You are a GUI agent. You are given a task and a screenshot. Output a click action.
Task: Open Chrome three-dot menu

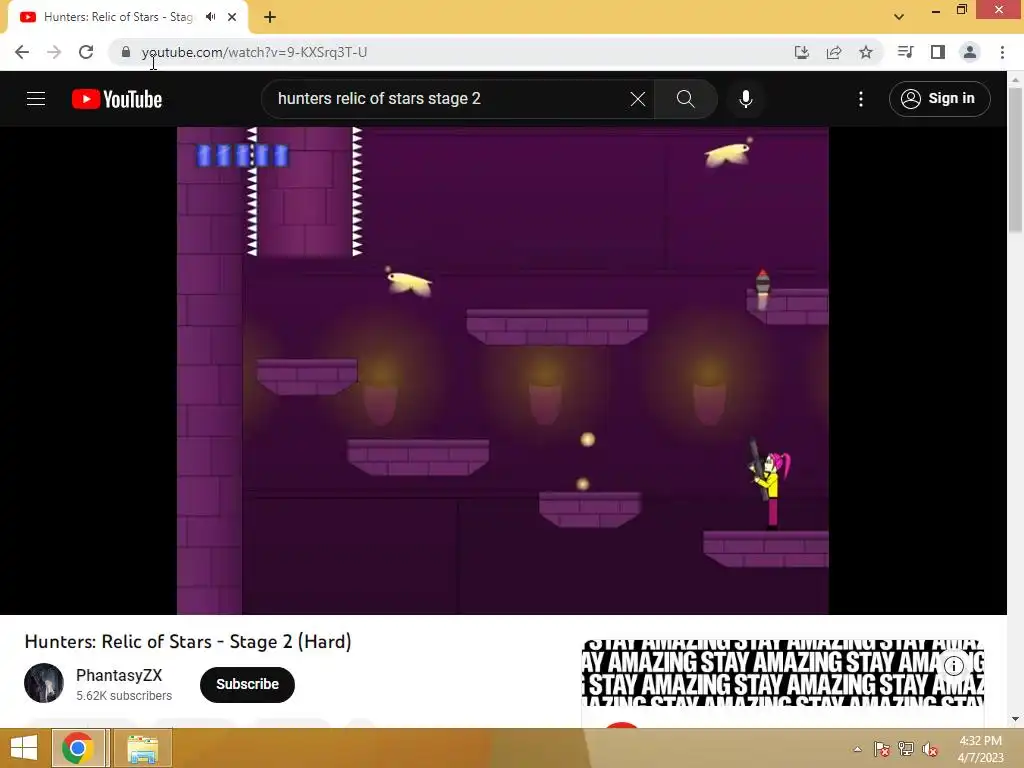1002,52
